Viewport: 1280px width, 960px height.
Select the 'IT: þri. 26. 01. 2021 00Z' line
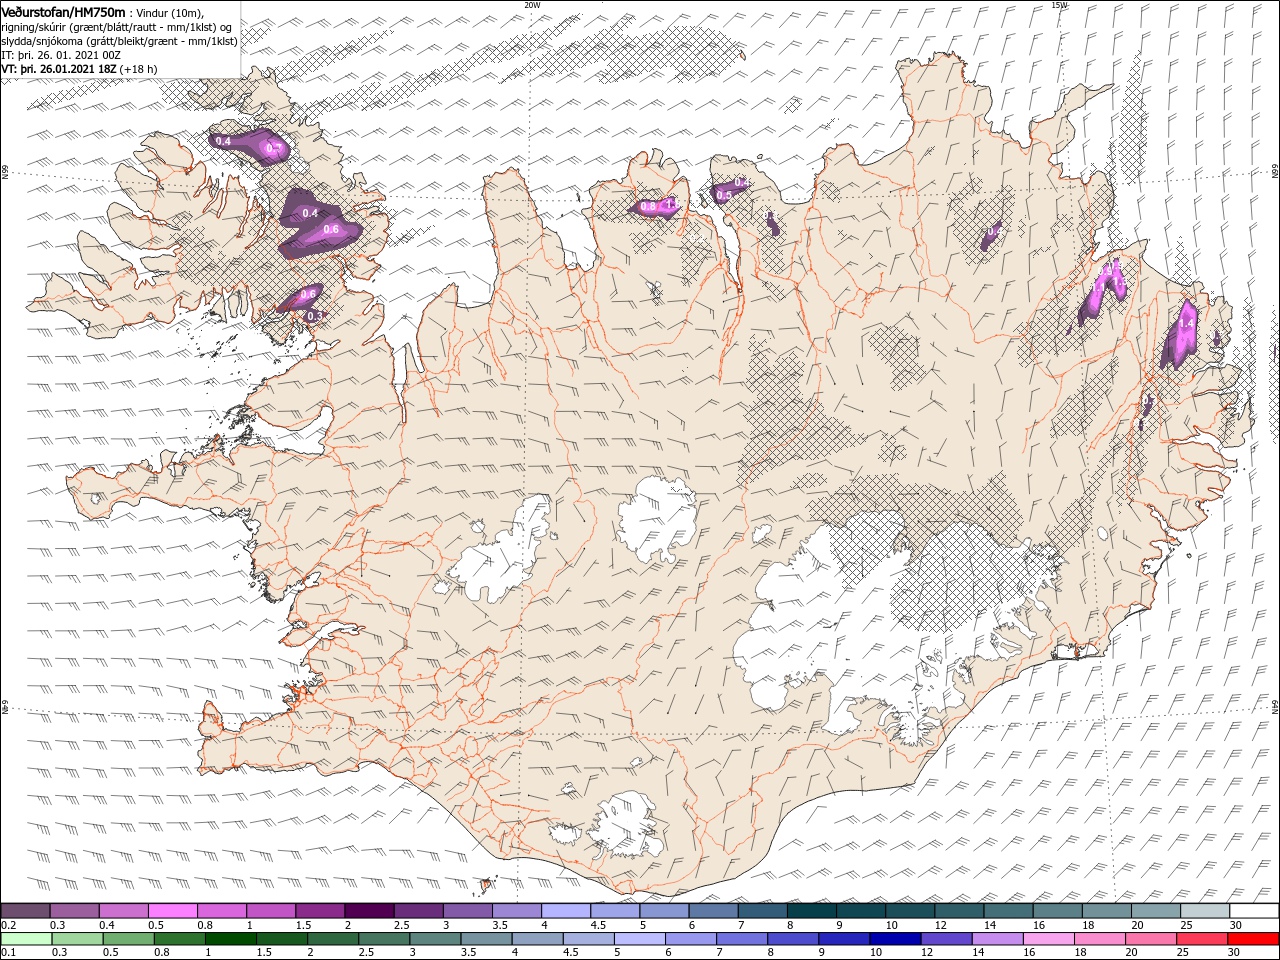click(x=61, y=55)
